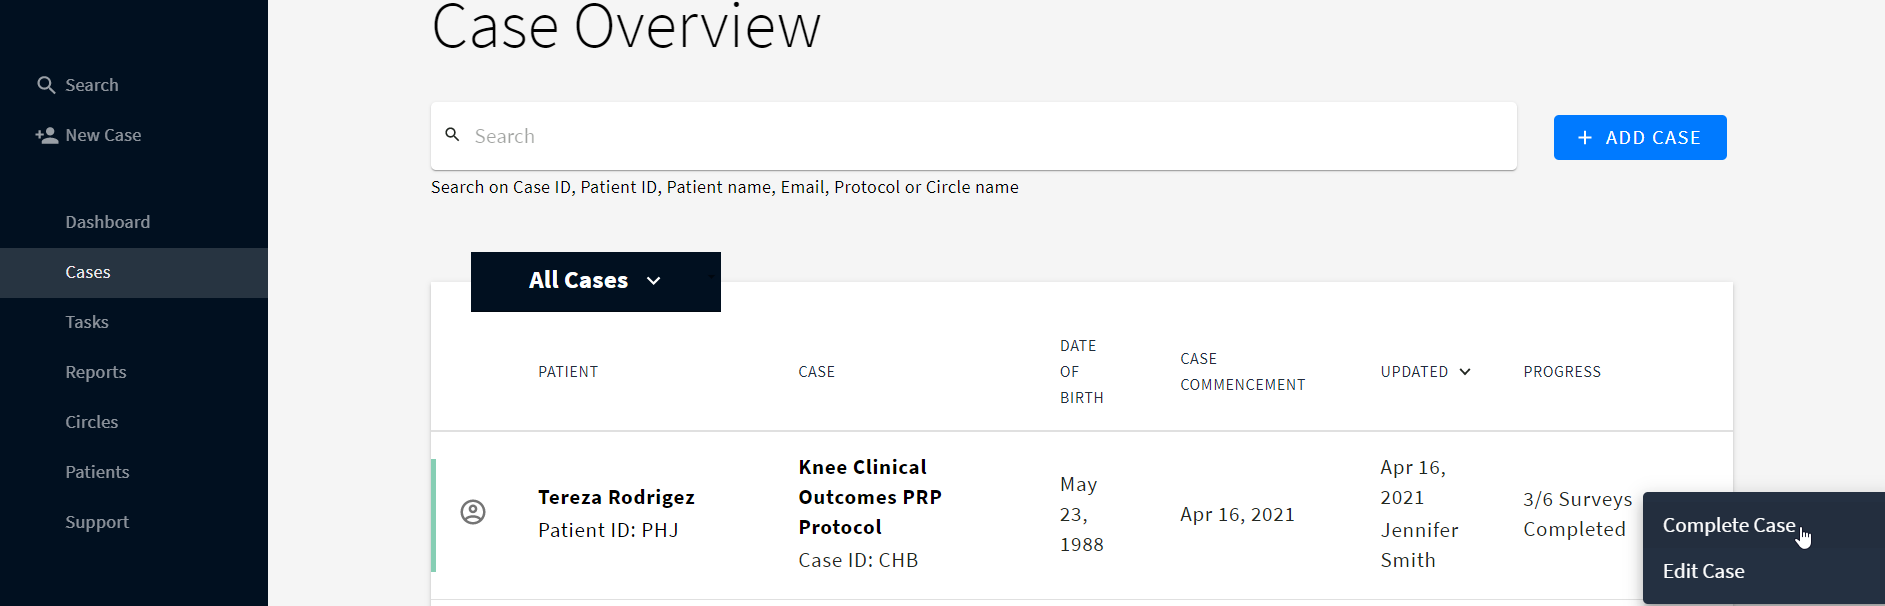Click the magnifier icon in search bar
The width and height of the screenshot is (1885, 606).
click(453, 135)
